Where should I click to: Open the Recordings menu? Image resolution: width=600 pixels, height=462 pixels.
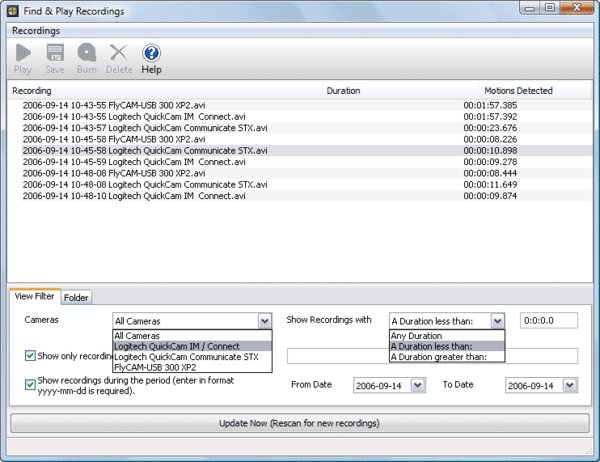click(36, 31)
